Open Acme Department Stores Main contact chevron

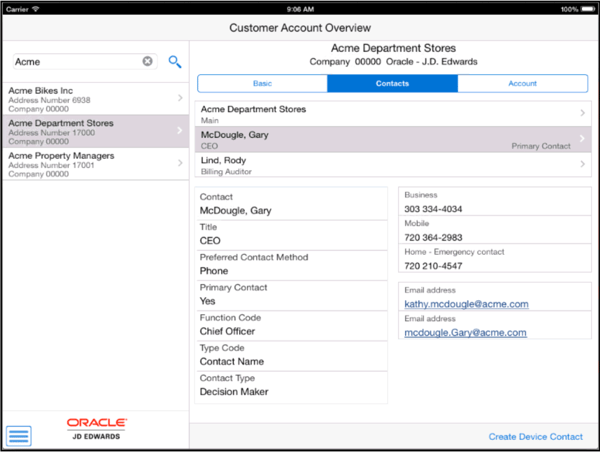tap(582, 113)
